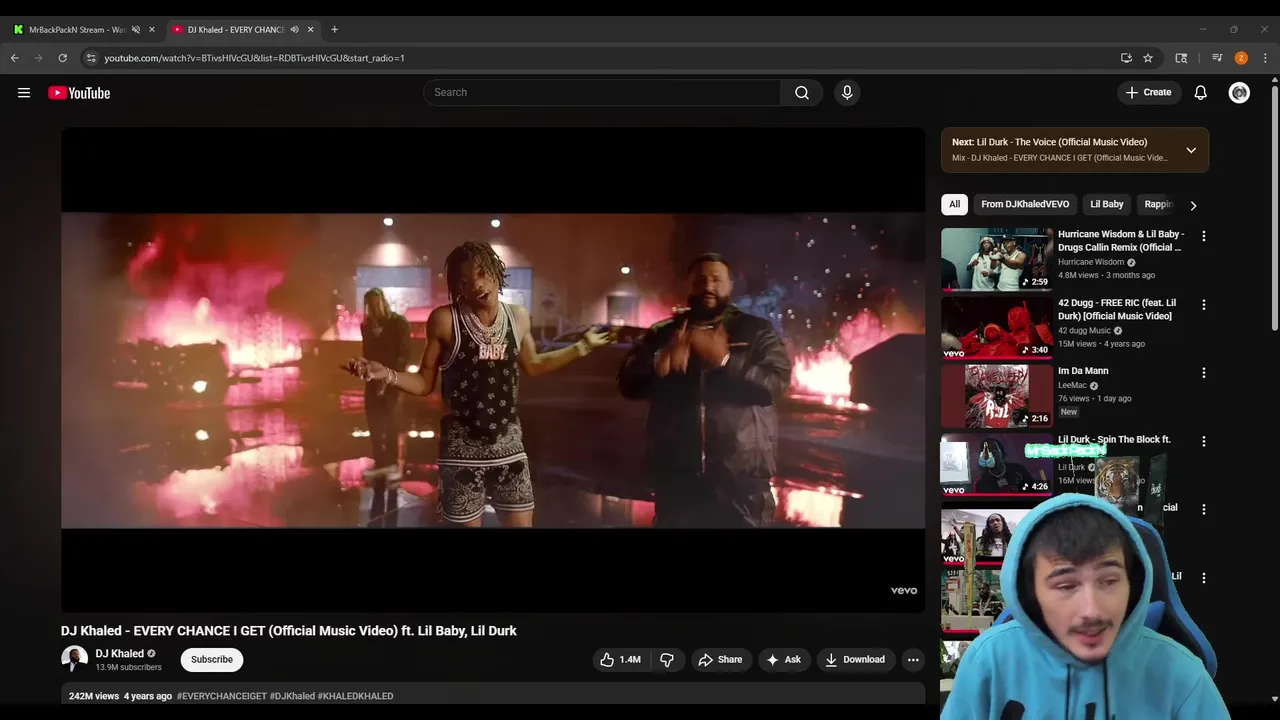
Task: Click the search magnifier button
Action: (x=802, y=92)
